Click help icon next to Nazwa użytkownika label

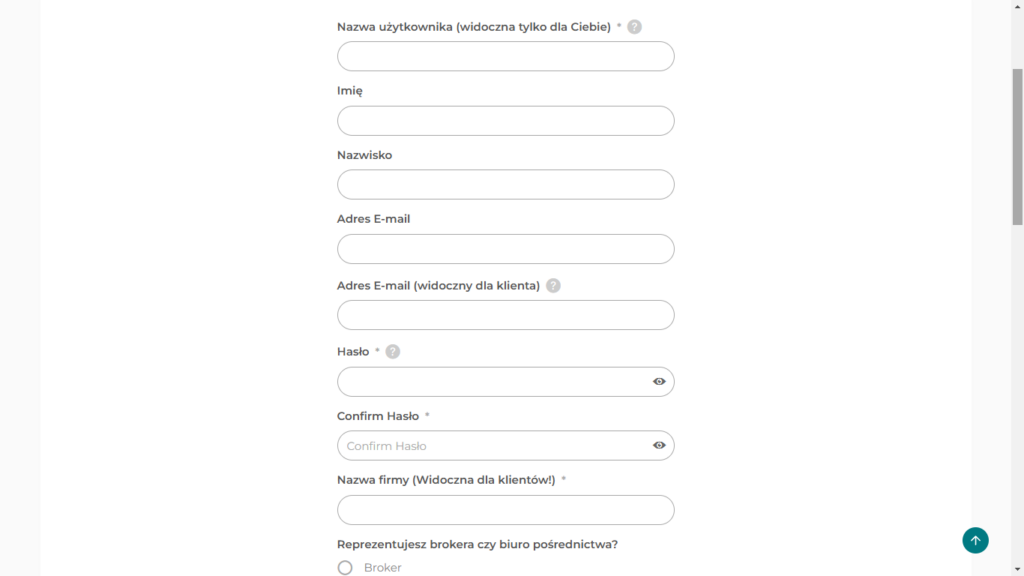coord(634,27)
